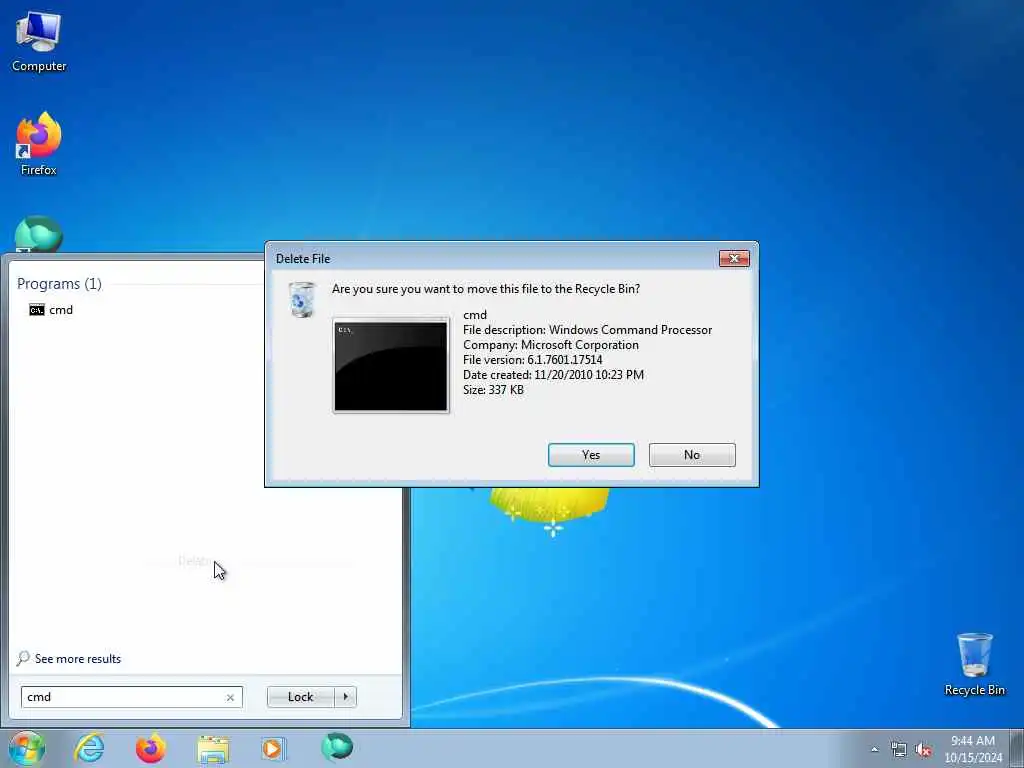Open Windows Media Player from taskbar
The image size is (1024, 768).
click(274, 748)
